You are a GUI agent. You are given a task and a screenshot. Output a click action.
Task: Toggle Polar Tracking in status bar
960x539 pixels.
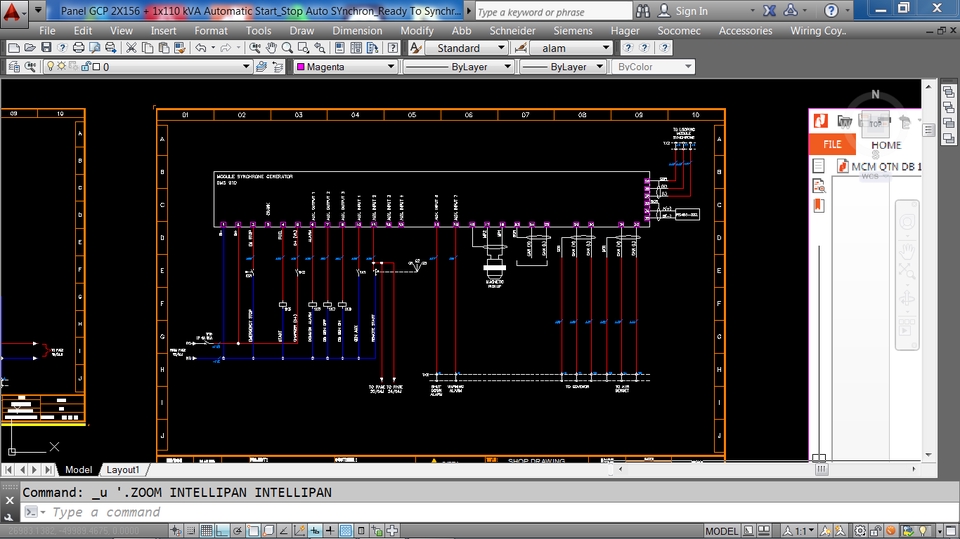click(x=238, y=530)
